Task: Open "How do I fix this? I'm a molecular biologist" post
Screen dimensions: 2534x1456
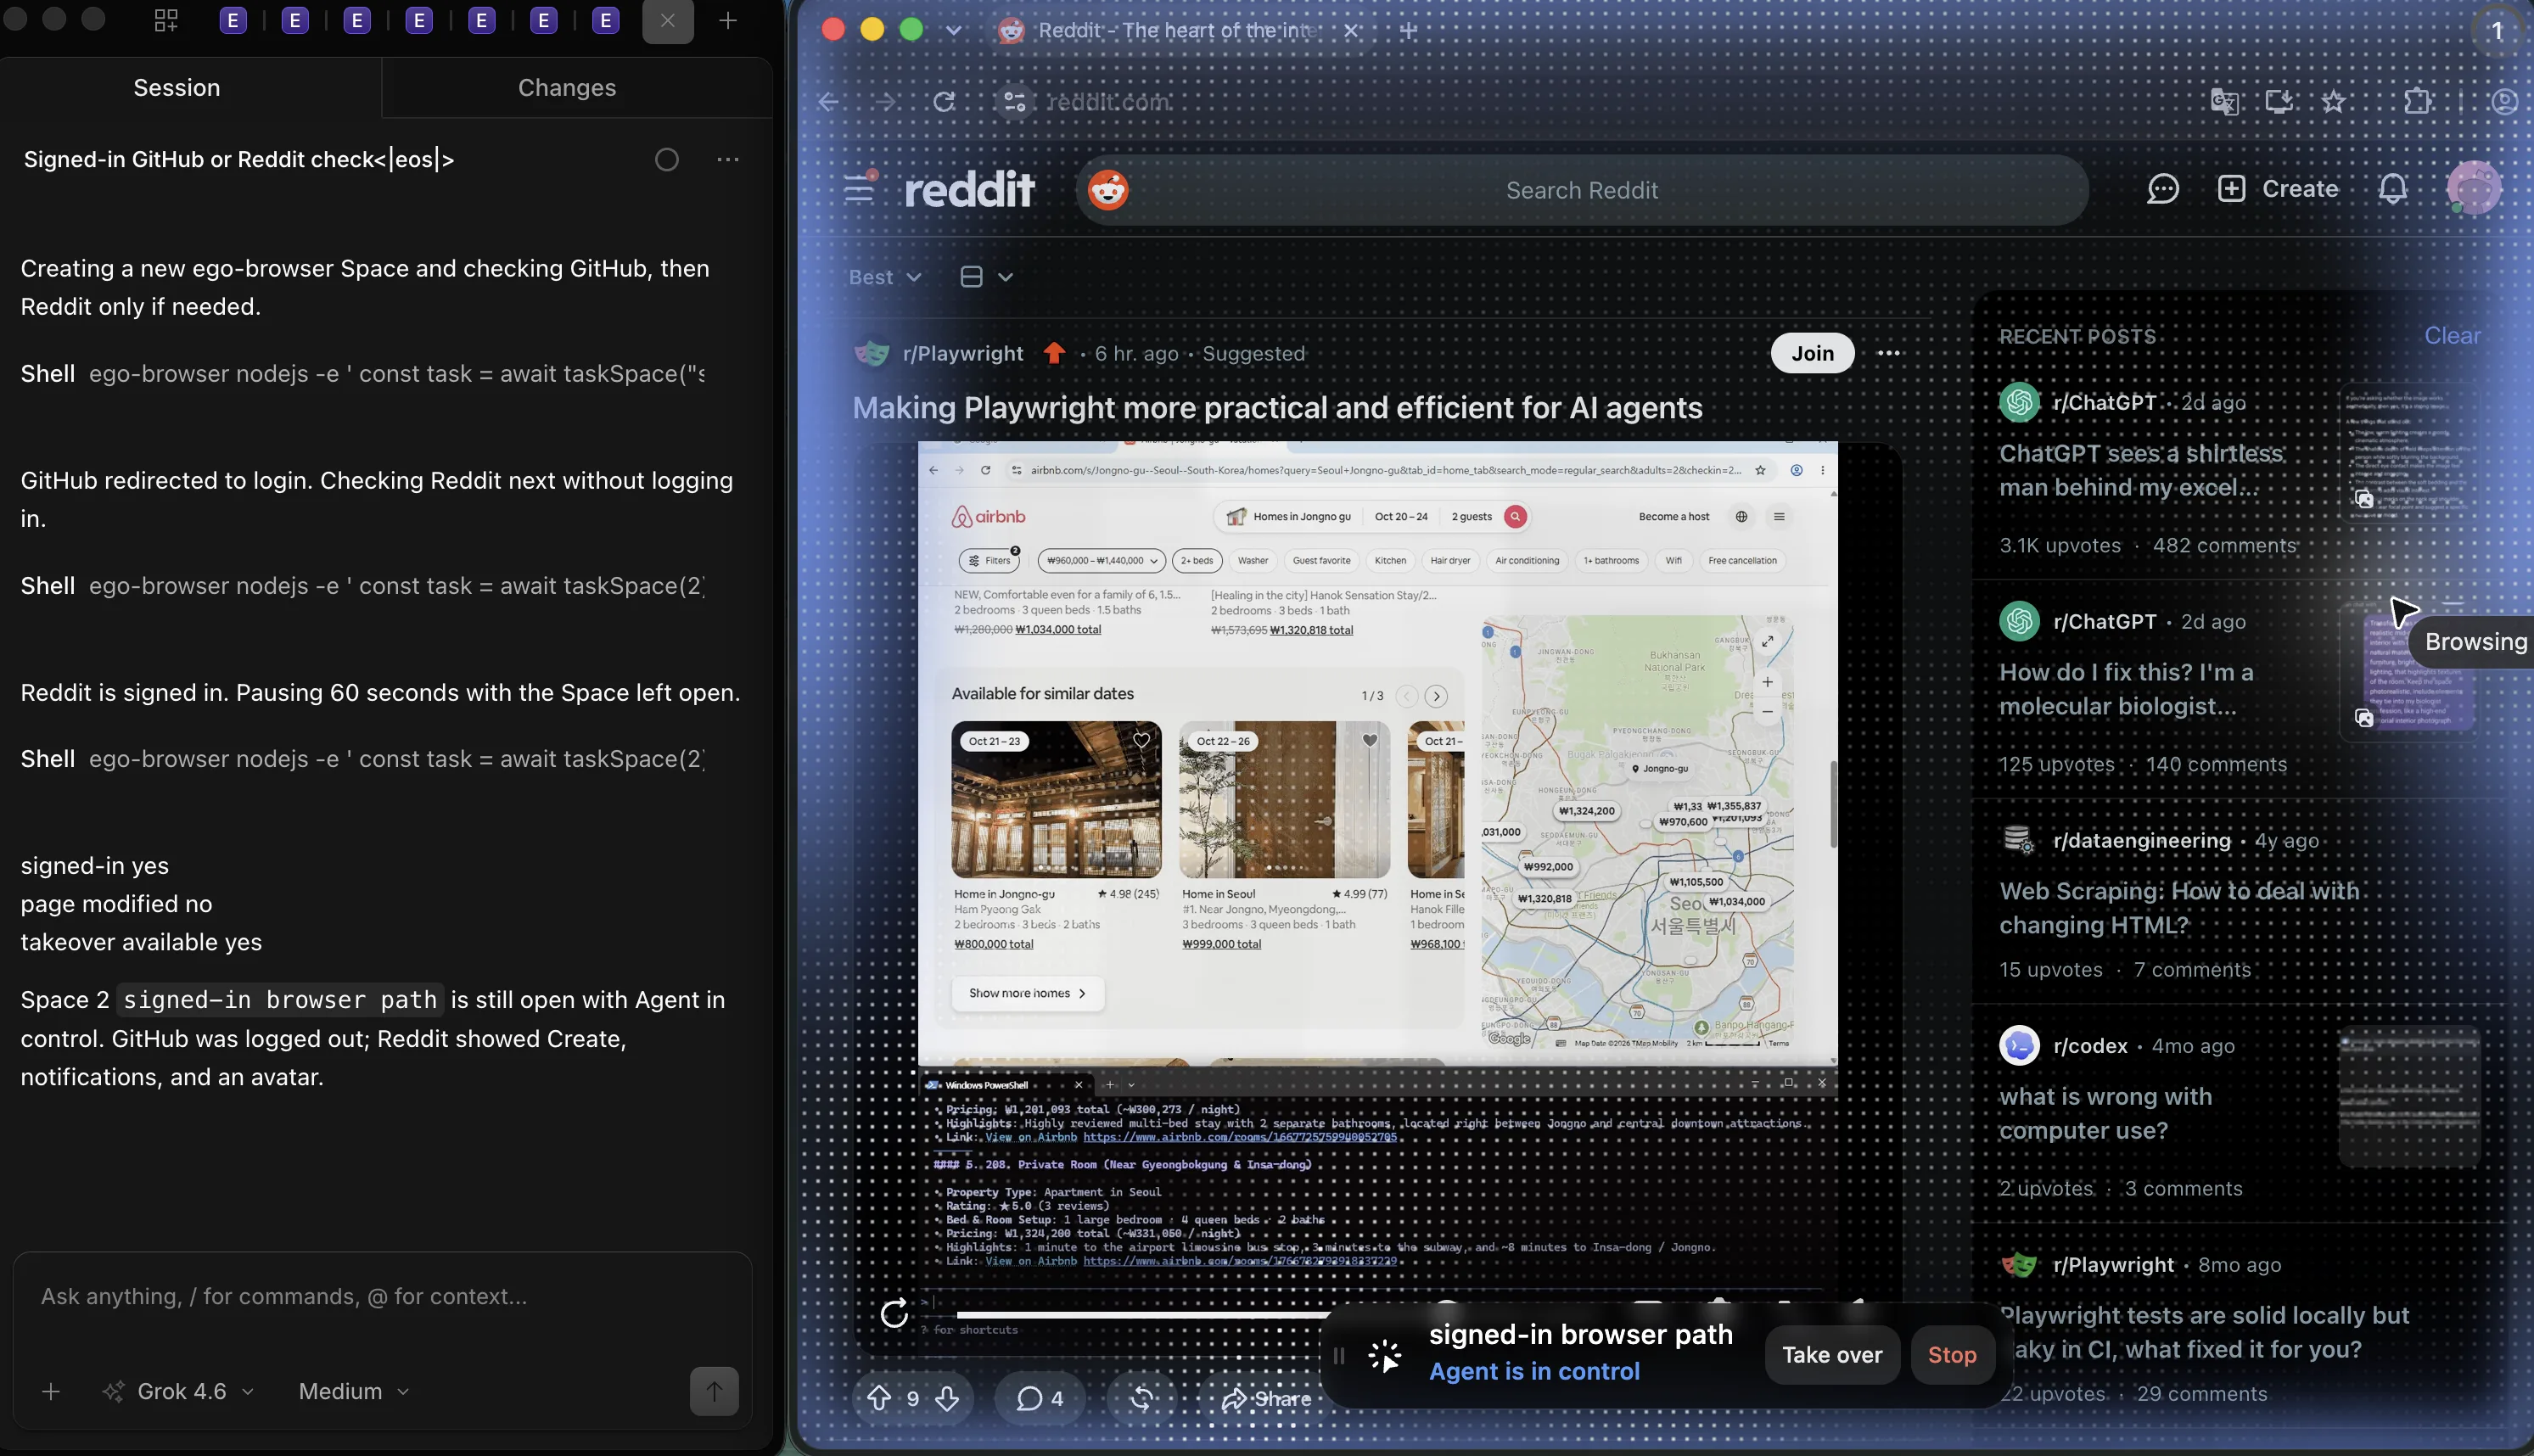Action: pyautogui.click(x=2126, y=689)
